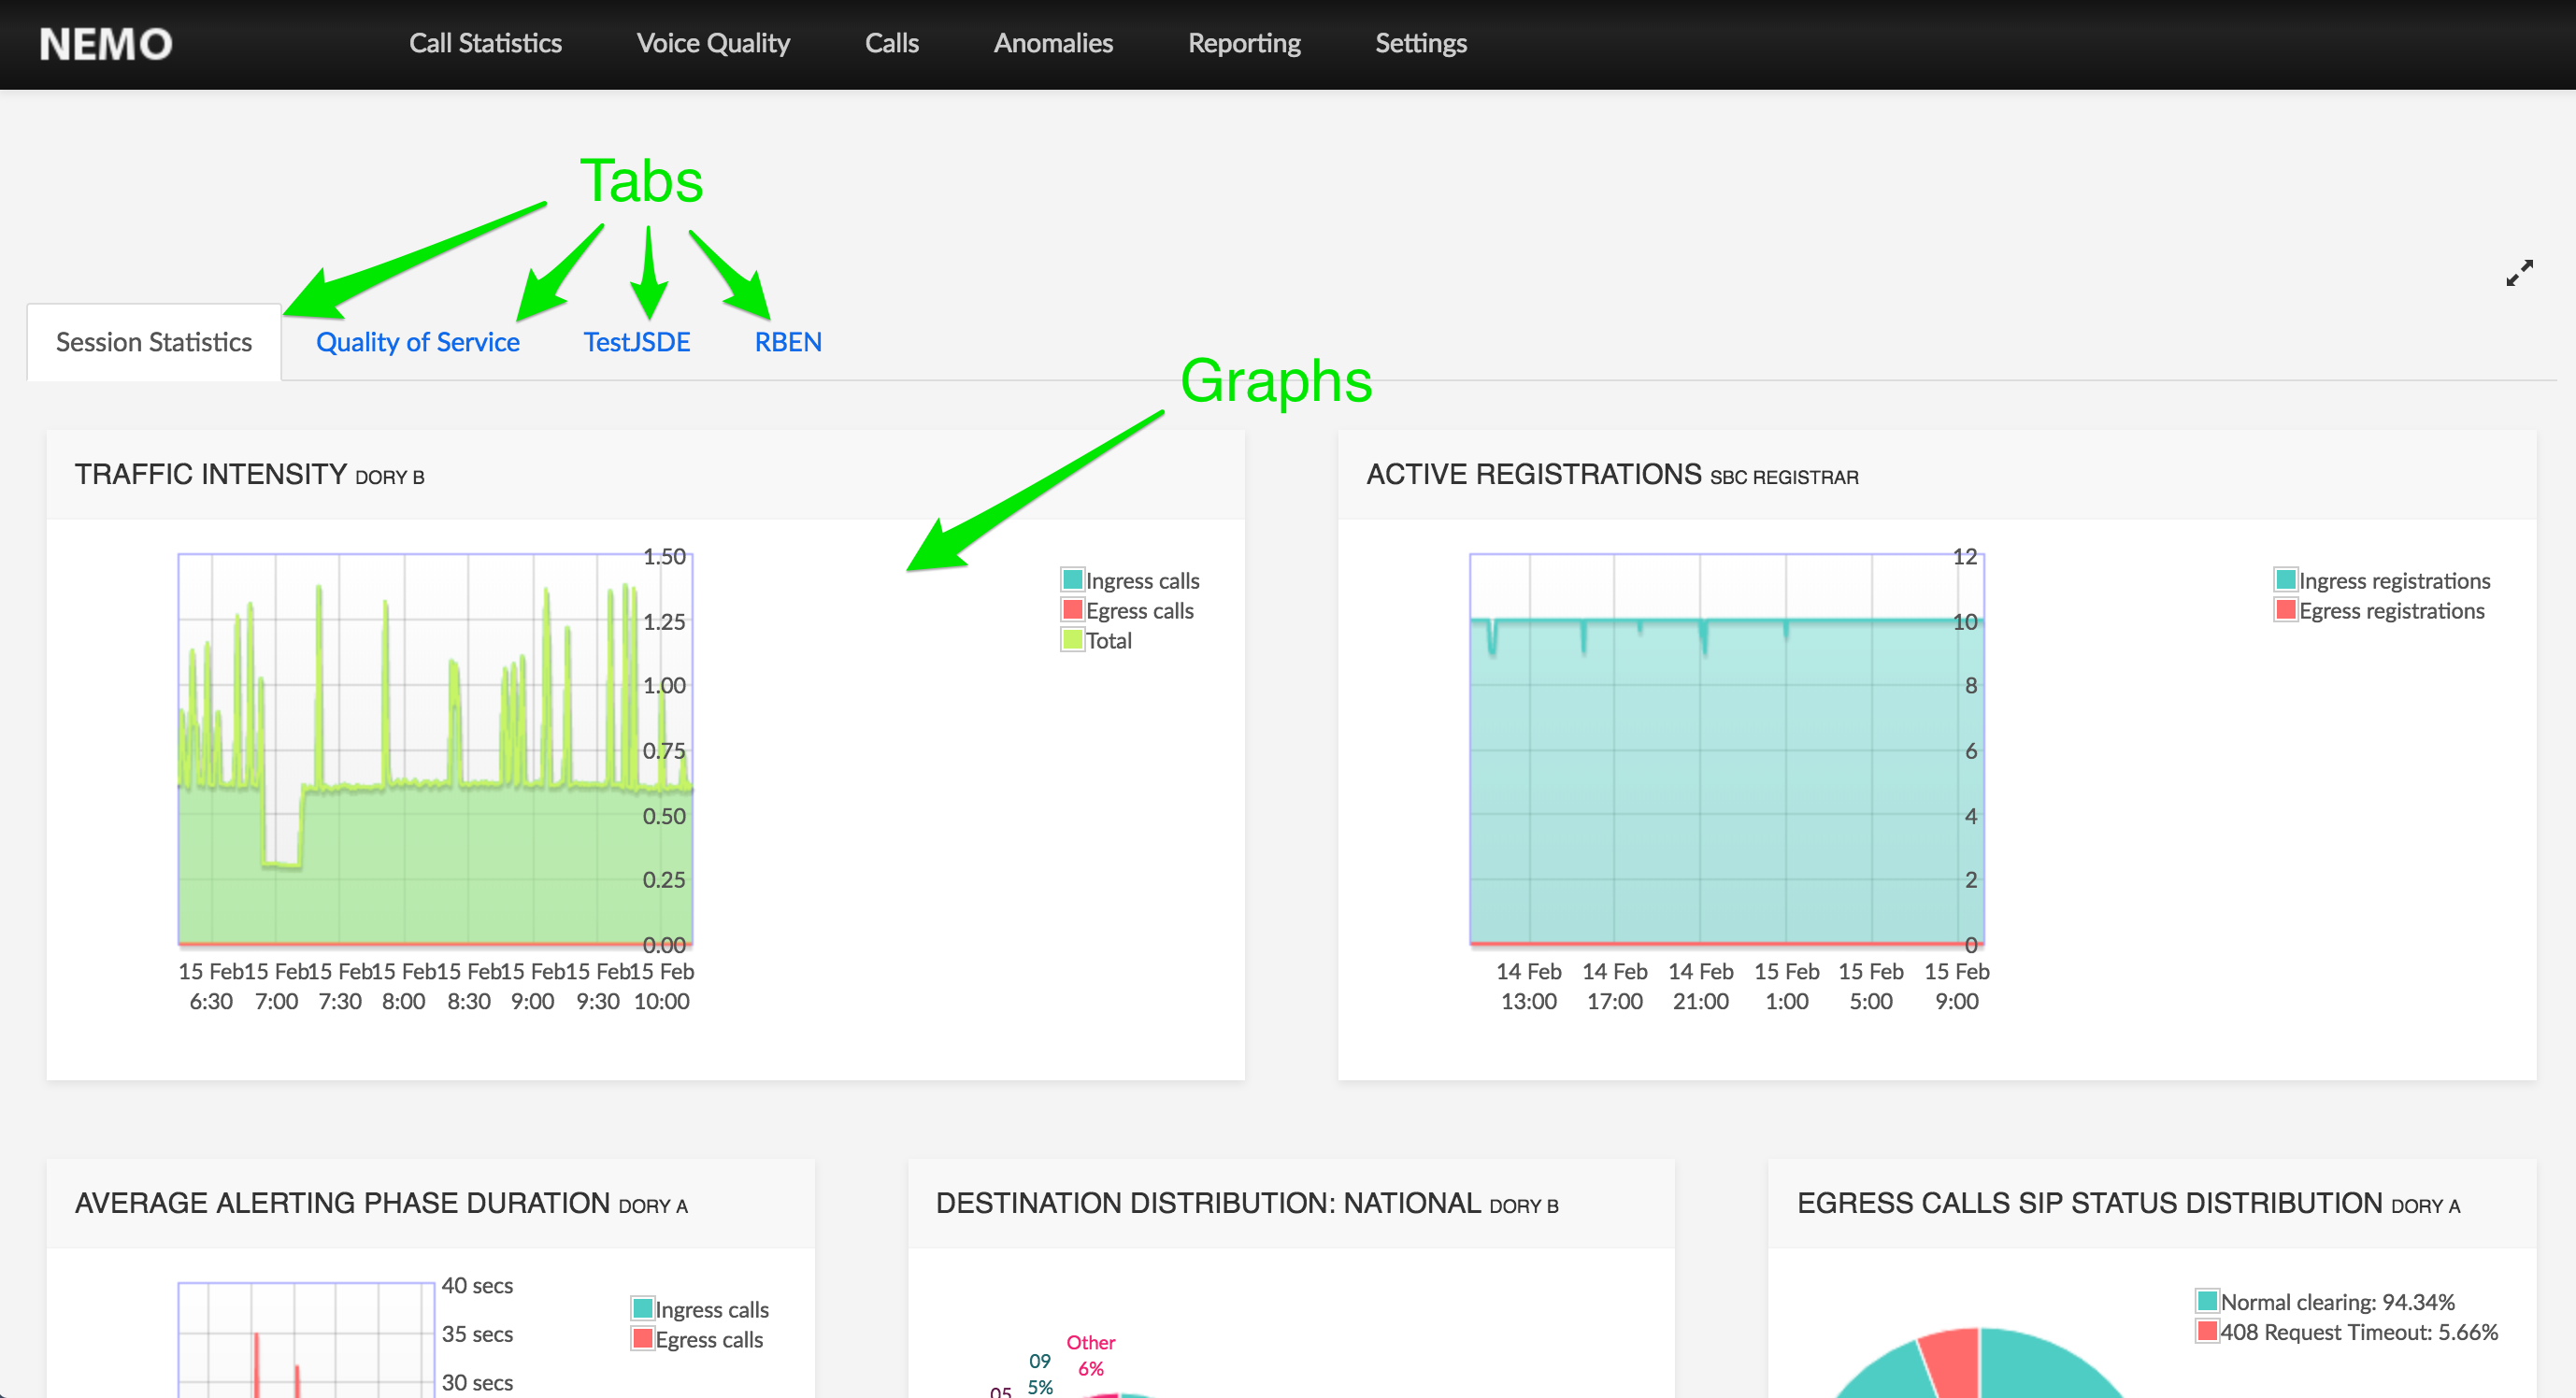Click Ingress calls swatch in Traffic Intensity legend

[1072, 580]
